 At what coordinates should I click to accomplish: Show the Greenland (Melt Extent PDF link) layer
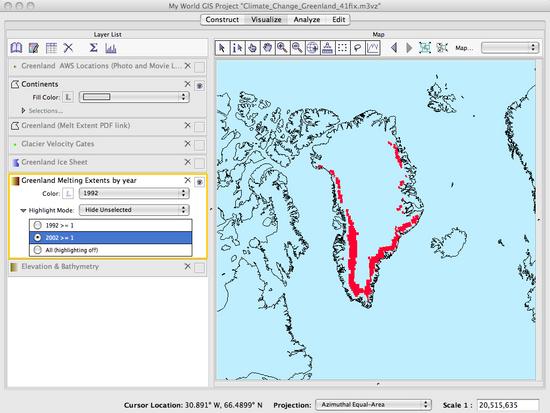point(200,127)
